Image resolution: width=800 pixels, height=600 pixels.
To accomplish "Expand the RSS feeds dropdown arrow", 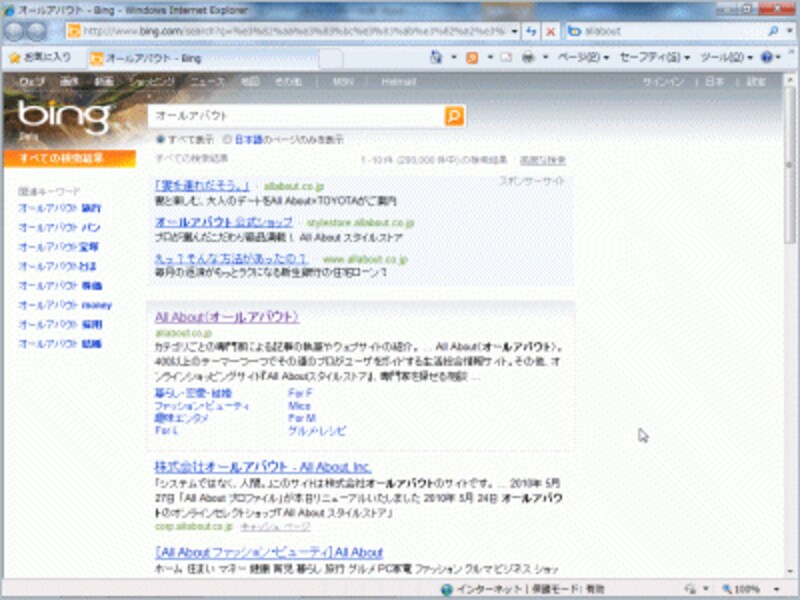I will pyautogui.click(x=490, y=57).
